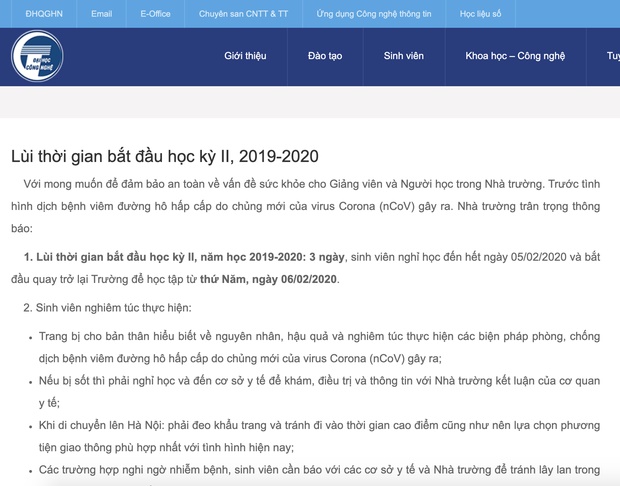Image resolution: width=620 pixels, height=486 pixels.
Task: Click the bold date thứ Năm, ngày 06/02/2020
Action: [283, 278]
